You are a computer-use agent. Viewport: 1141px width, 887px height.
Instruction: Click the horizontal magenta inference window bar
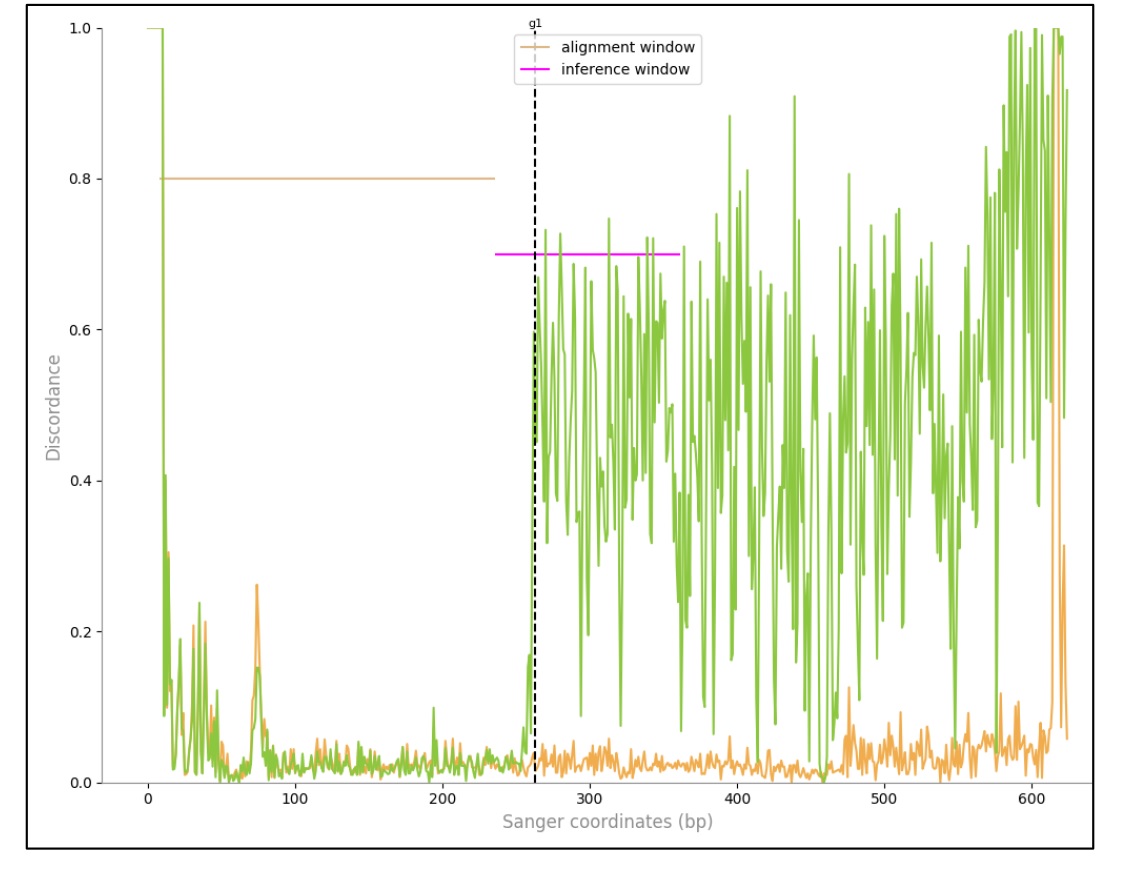(587, 254)
